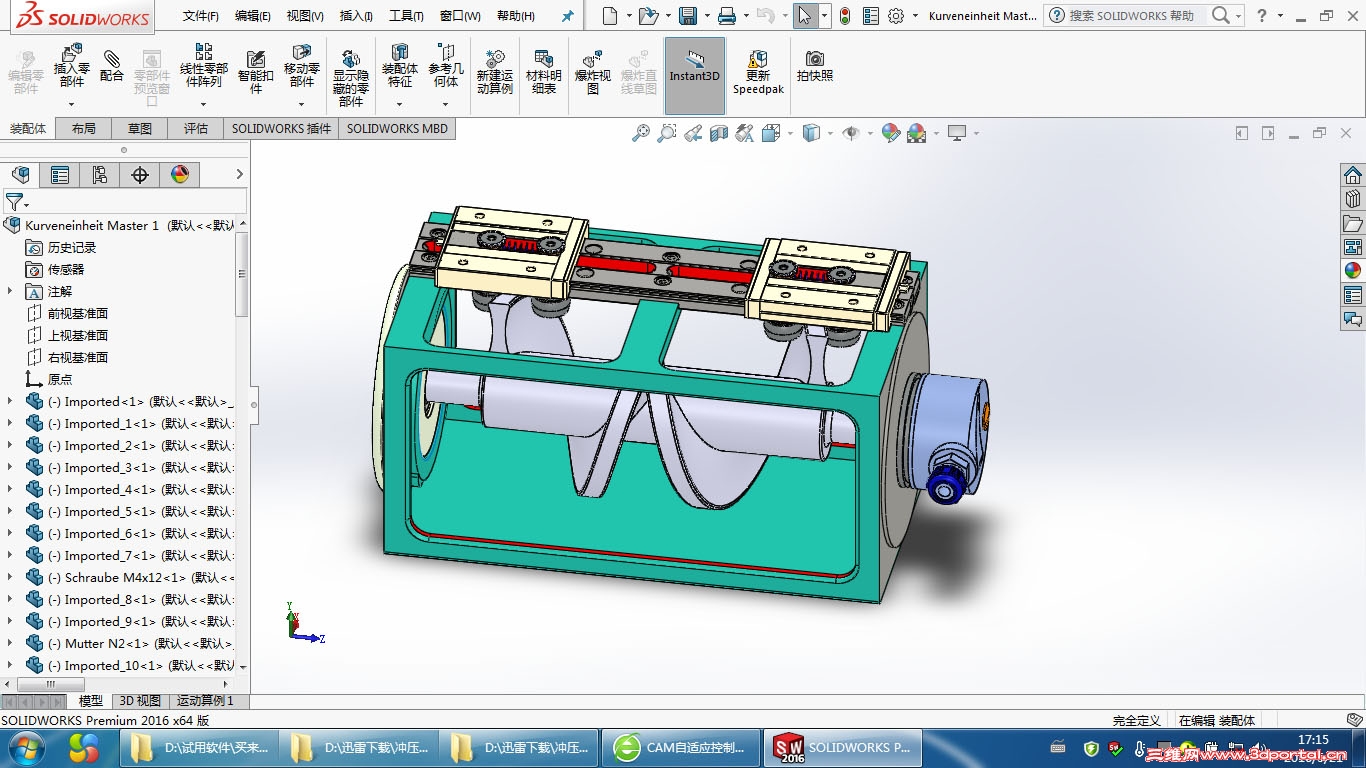
Task: Click the 参考几何体 Reference Geometry icon
Action: click(x=446, y=66)
